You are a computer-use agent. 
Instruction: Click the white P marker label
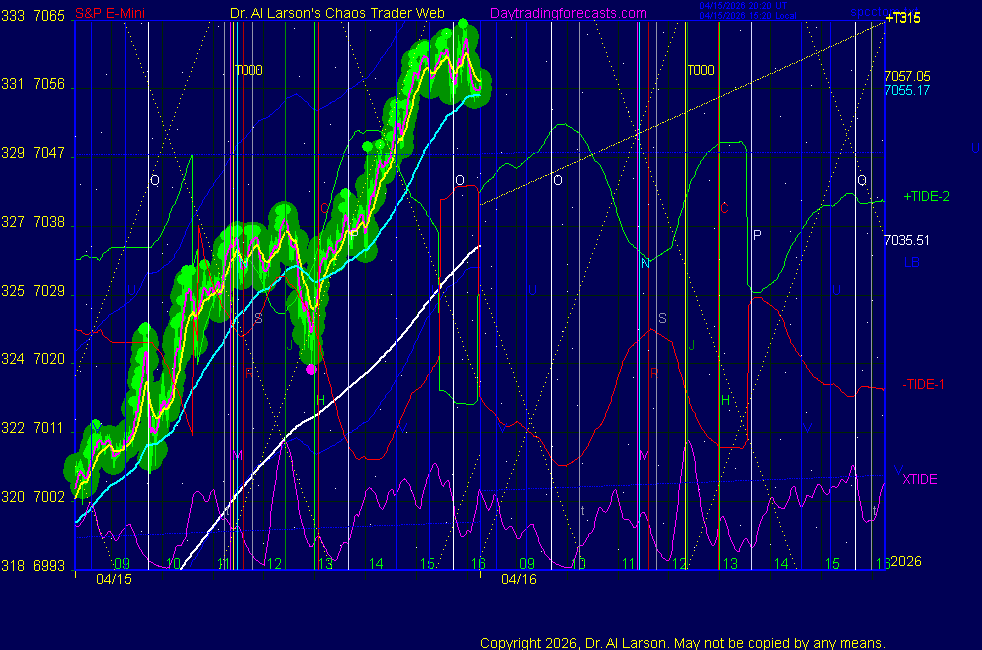[x=757, y=235]
